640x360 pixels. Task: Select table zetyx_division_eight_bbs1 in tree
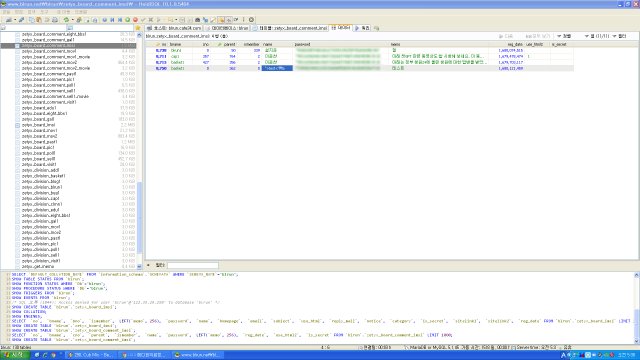pyautogui.click(x=46, y=216)
